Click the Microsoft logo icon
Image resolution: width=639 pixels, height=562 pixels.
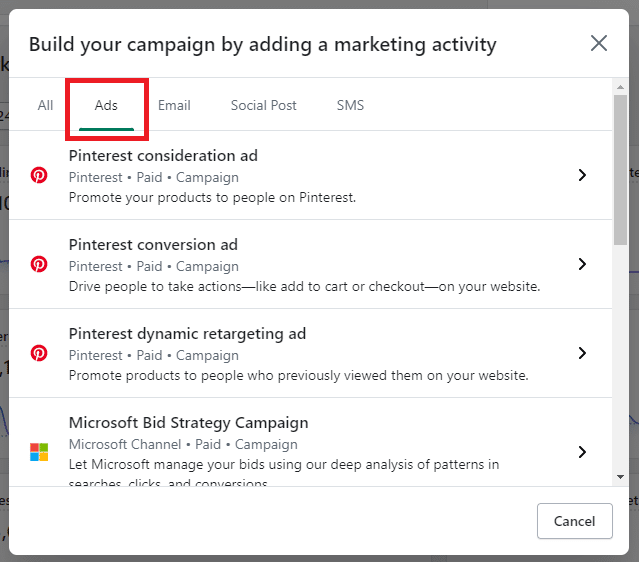pyautogui.click(x=39, y=452)
